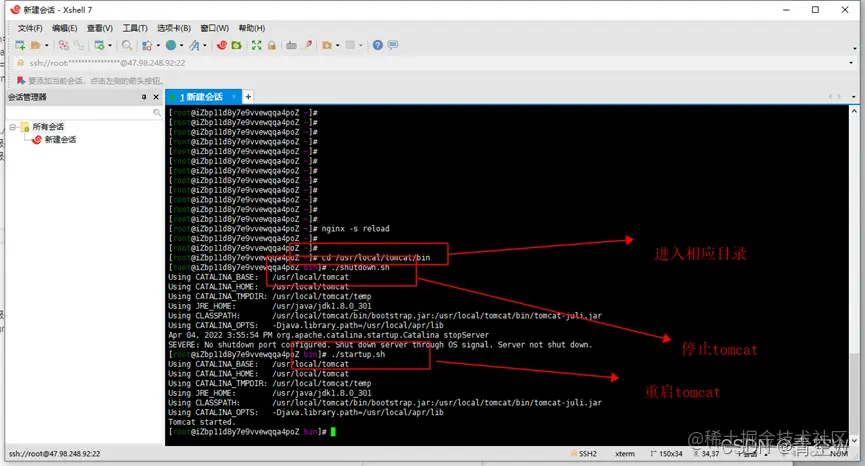The height and width of the screenshot is (466, 865).
Task: Switch to the 1 新建会话 tab
Action: point(201,97)
